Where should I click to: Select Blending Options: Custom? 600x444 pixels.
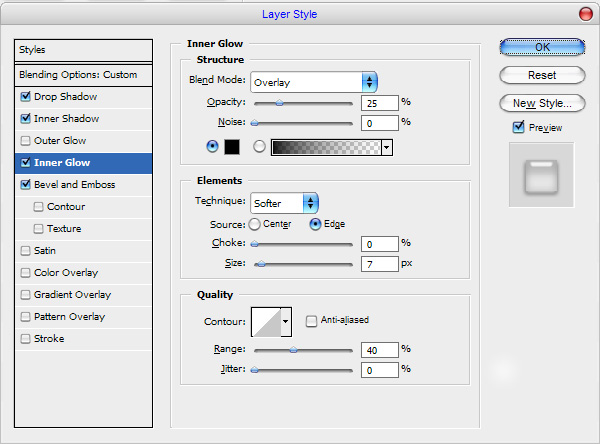point(83,75)
